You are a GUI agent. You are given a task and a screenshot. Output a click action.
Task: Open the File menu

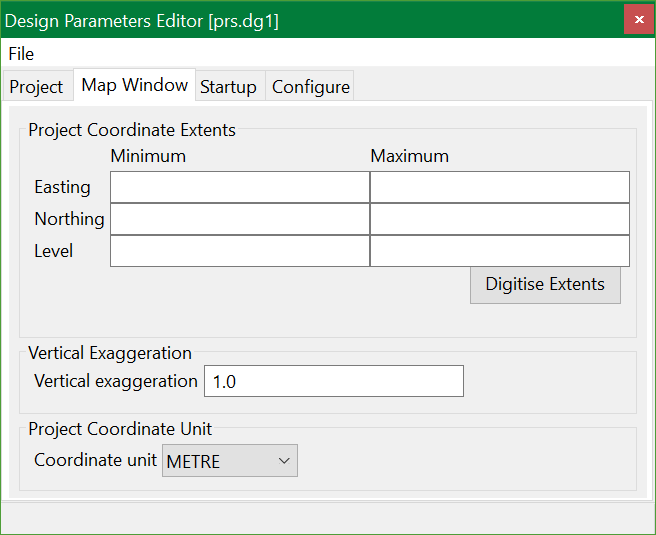point(21,54)
